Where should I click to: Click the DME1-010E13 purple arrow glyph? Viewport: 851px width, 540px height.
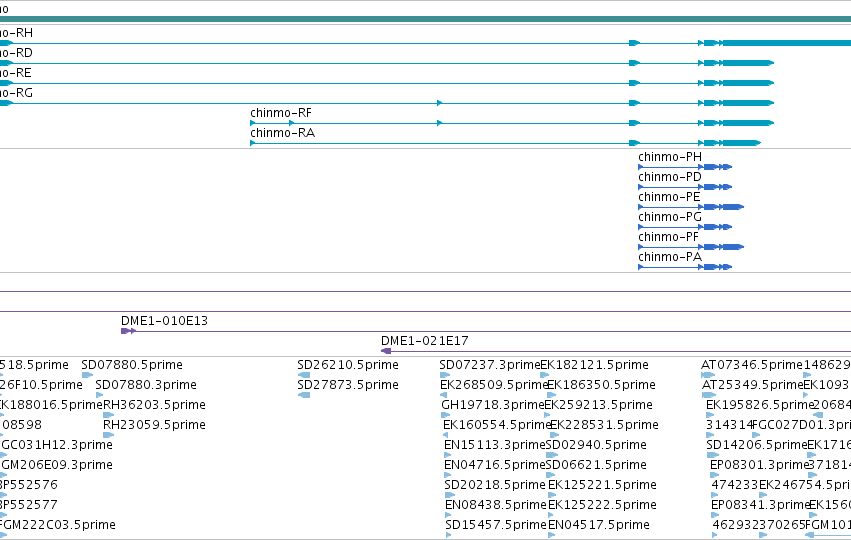[128, 331]
